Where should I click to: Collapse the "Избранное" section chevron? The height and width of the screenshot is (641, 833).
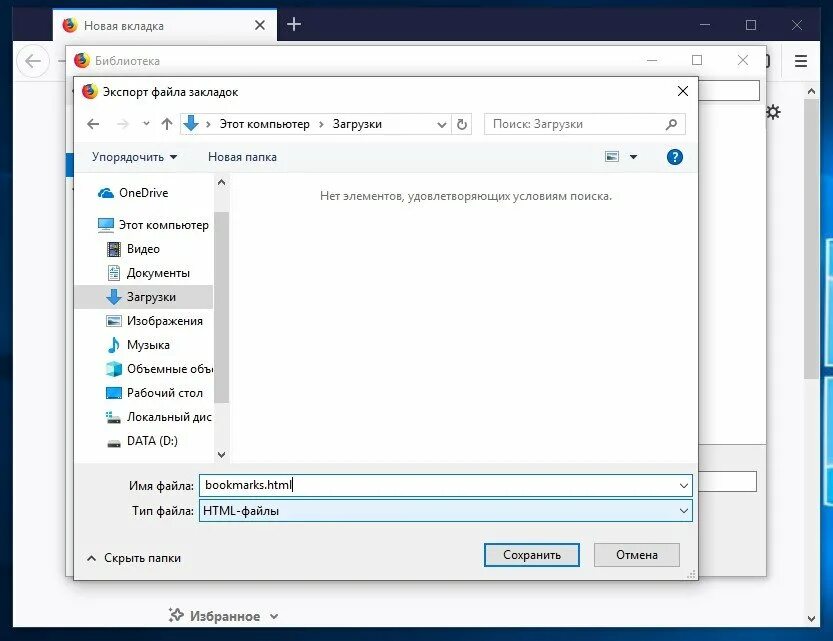[274, 617]
